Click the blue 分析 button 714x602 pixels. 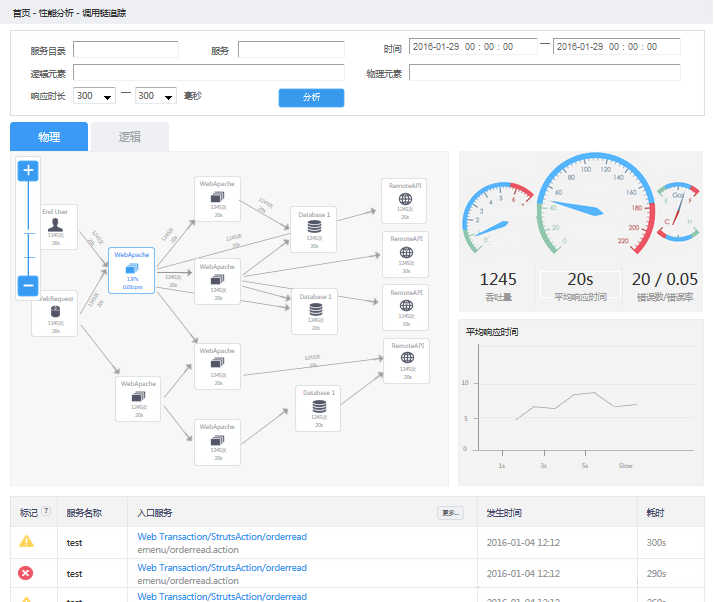(x=311, y=97)
